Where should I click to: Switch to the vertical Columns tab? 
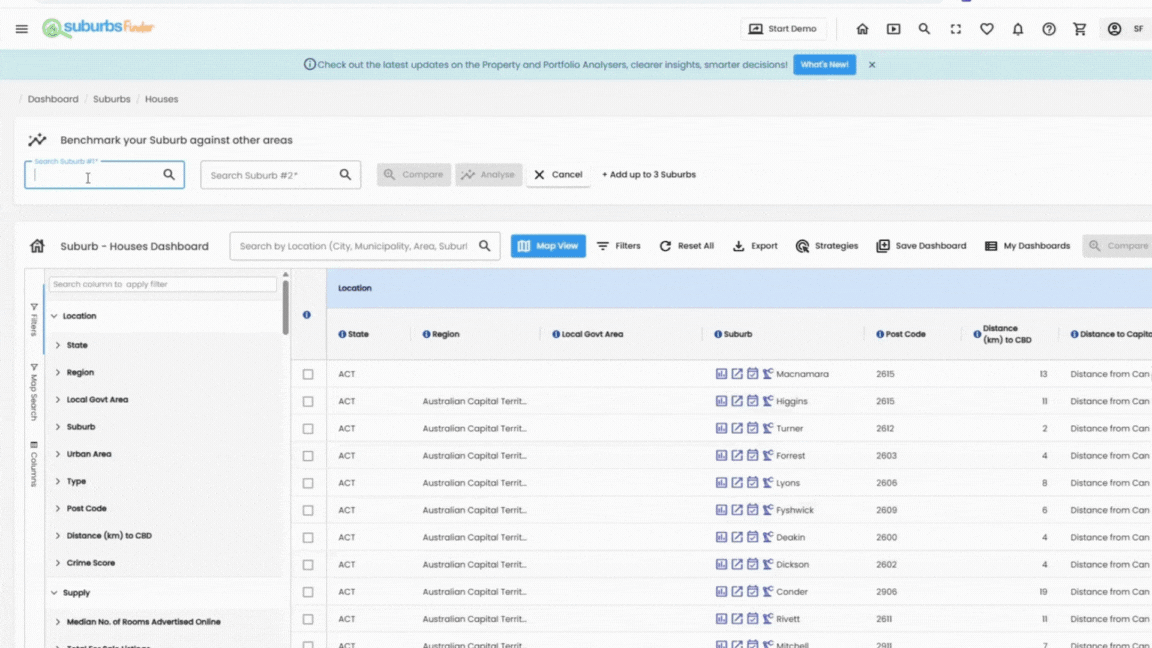34,464
